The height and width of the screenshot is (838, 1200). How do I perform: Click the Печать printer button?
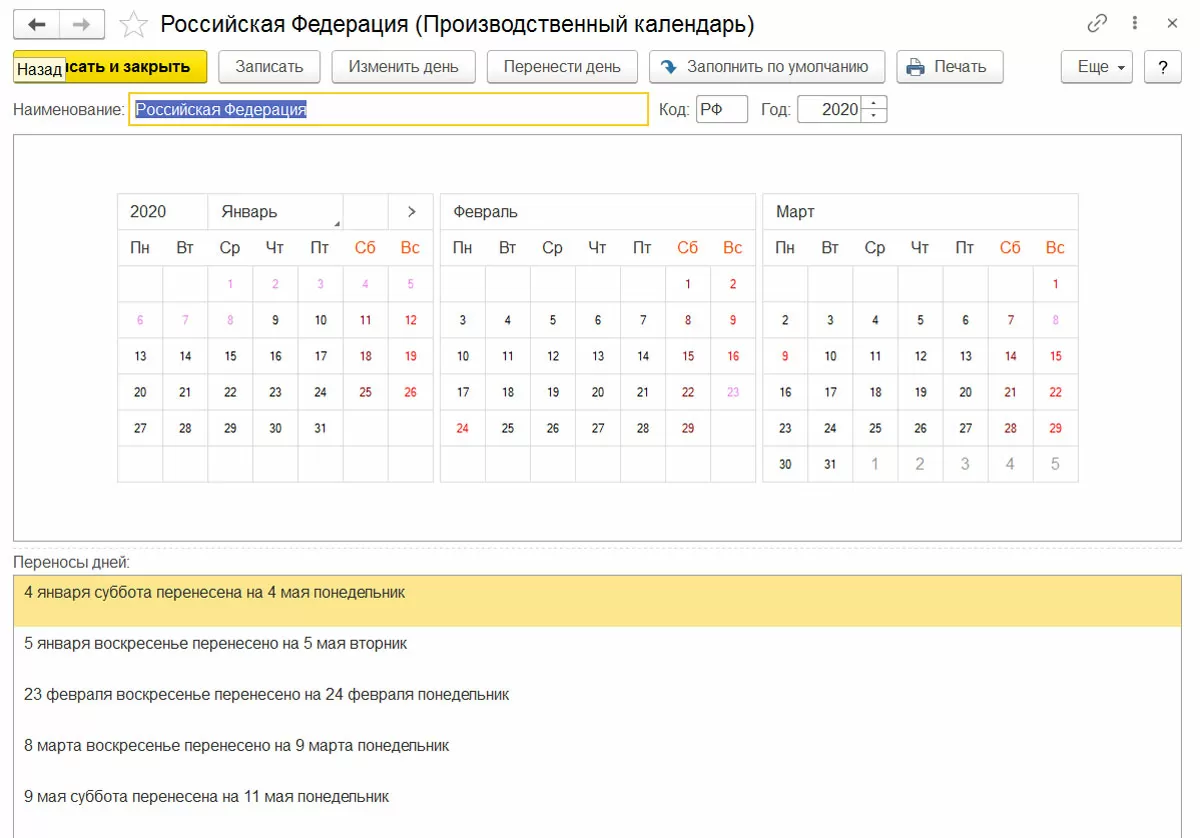tap(948, 67)
